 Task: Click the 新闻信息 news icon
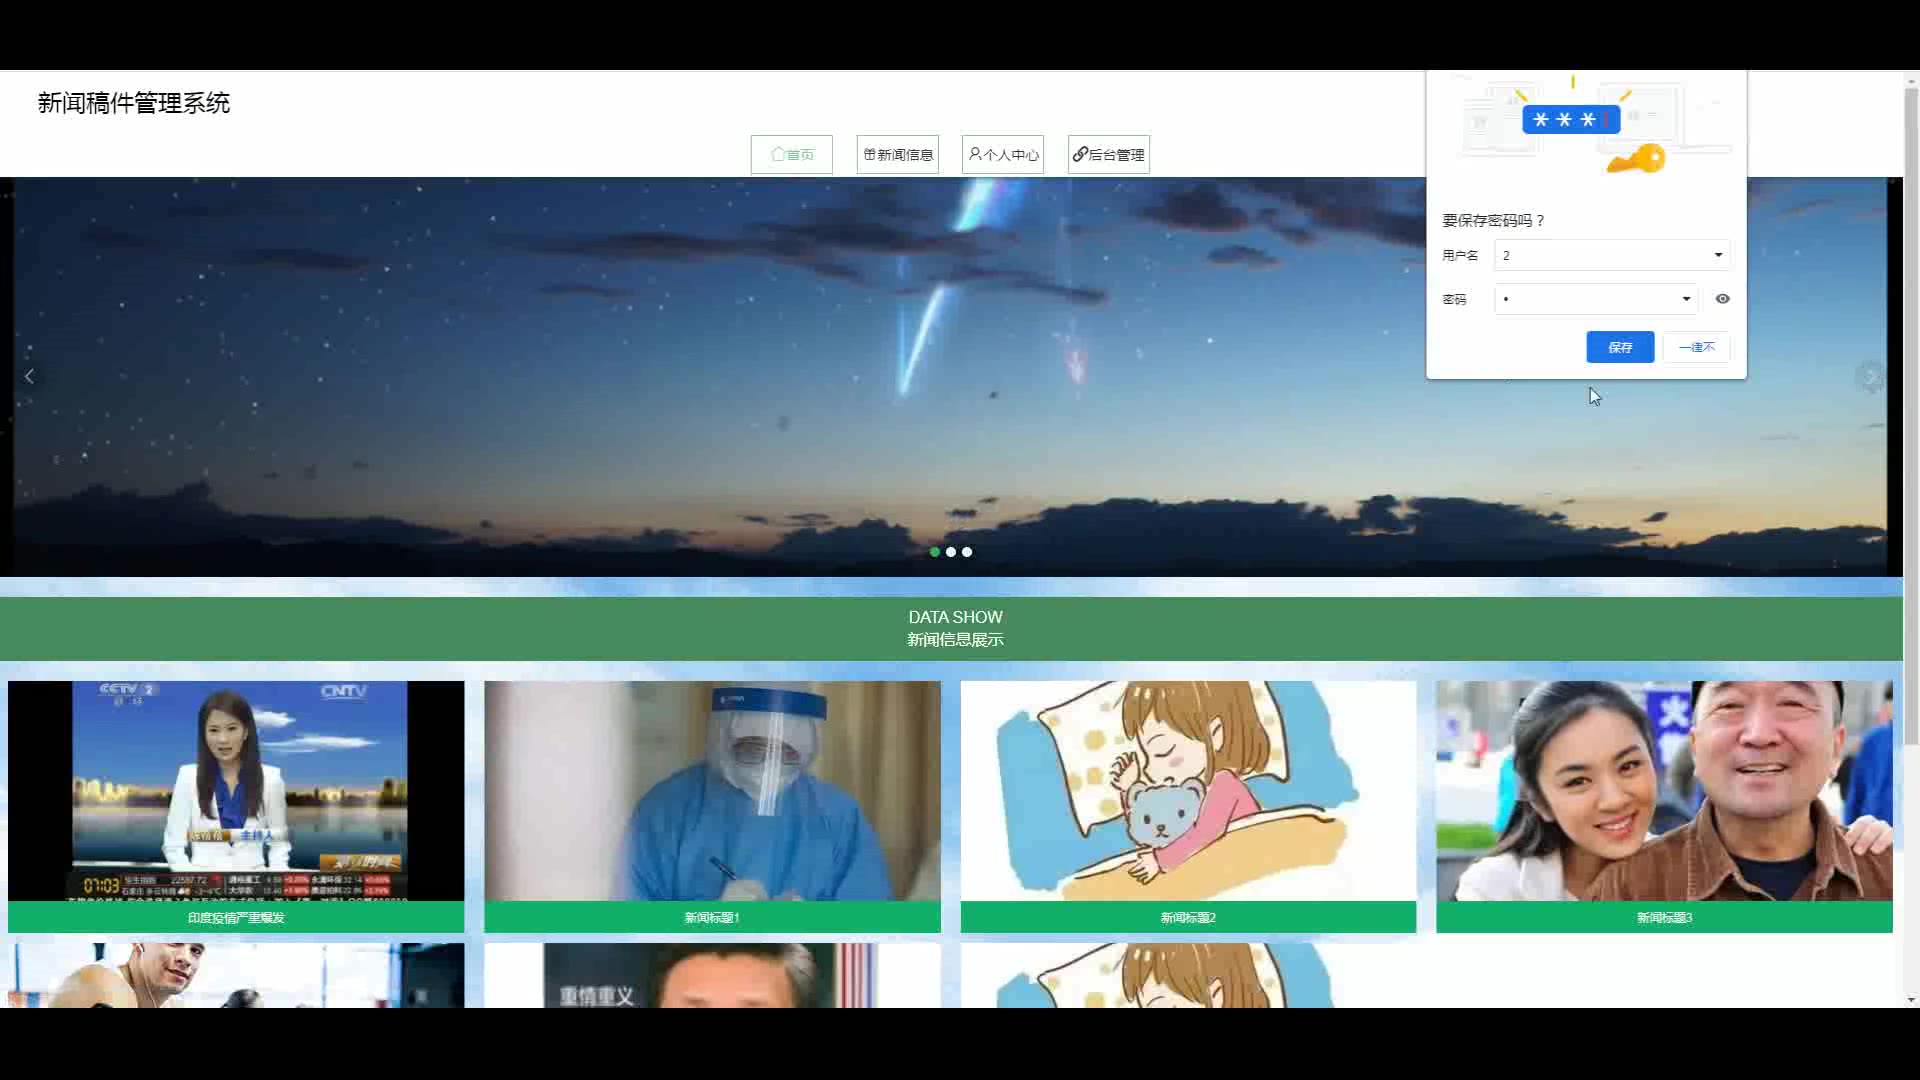tap(869, 154)
